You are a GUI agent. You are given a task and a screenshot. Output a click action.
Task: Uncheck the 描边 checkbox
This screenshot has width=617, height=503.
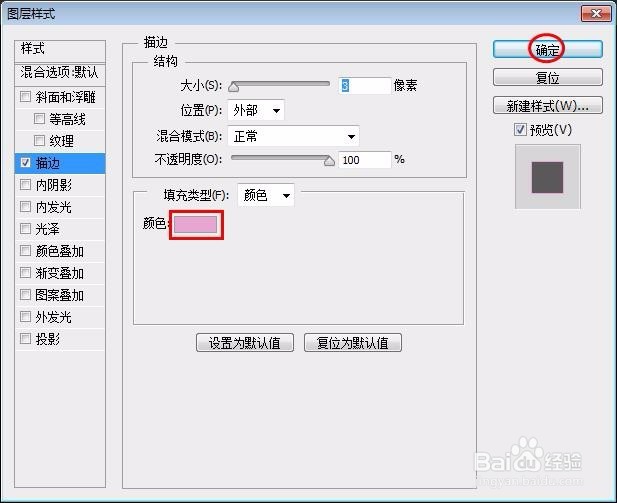(25, 163)
